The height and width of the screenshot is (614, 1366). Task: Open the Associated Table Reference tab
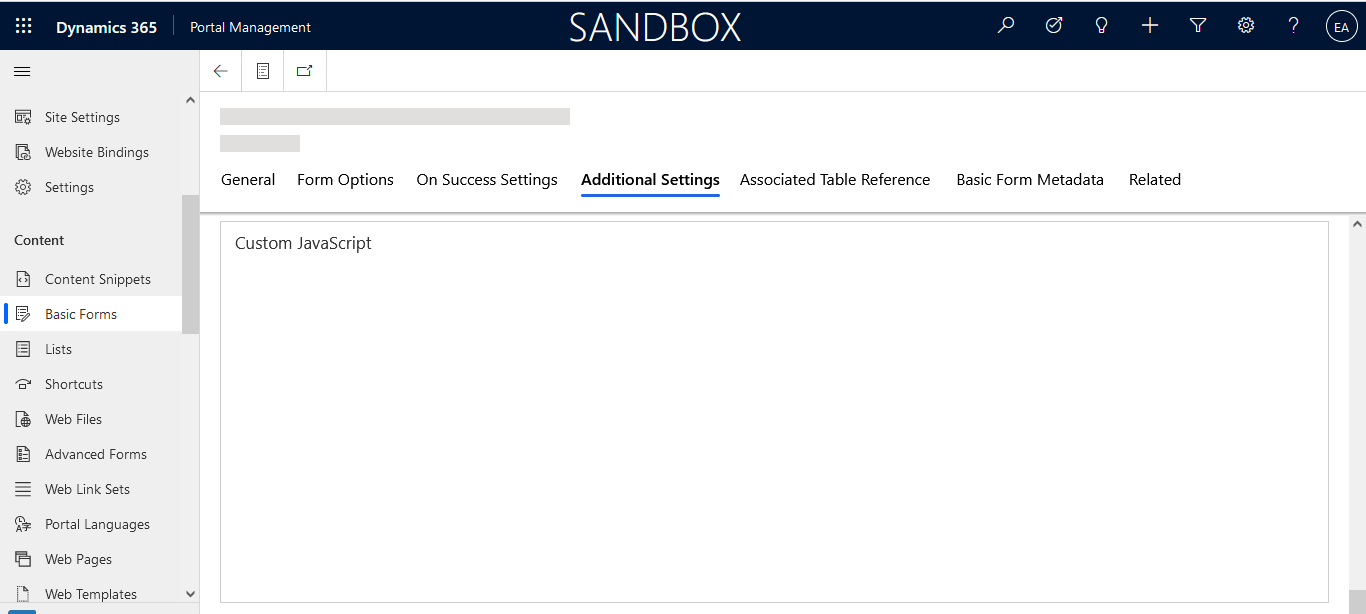coord(835,180)
